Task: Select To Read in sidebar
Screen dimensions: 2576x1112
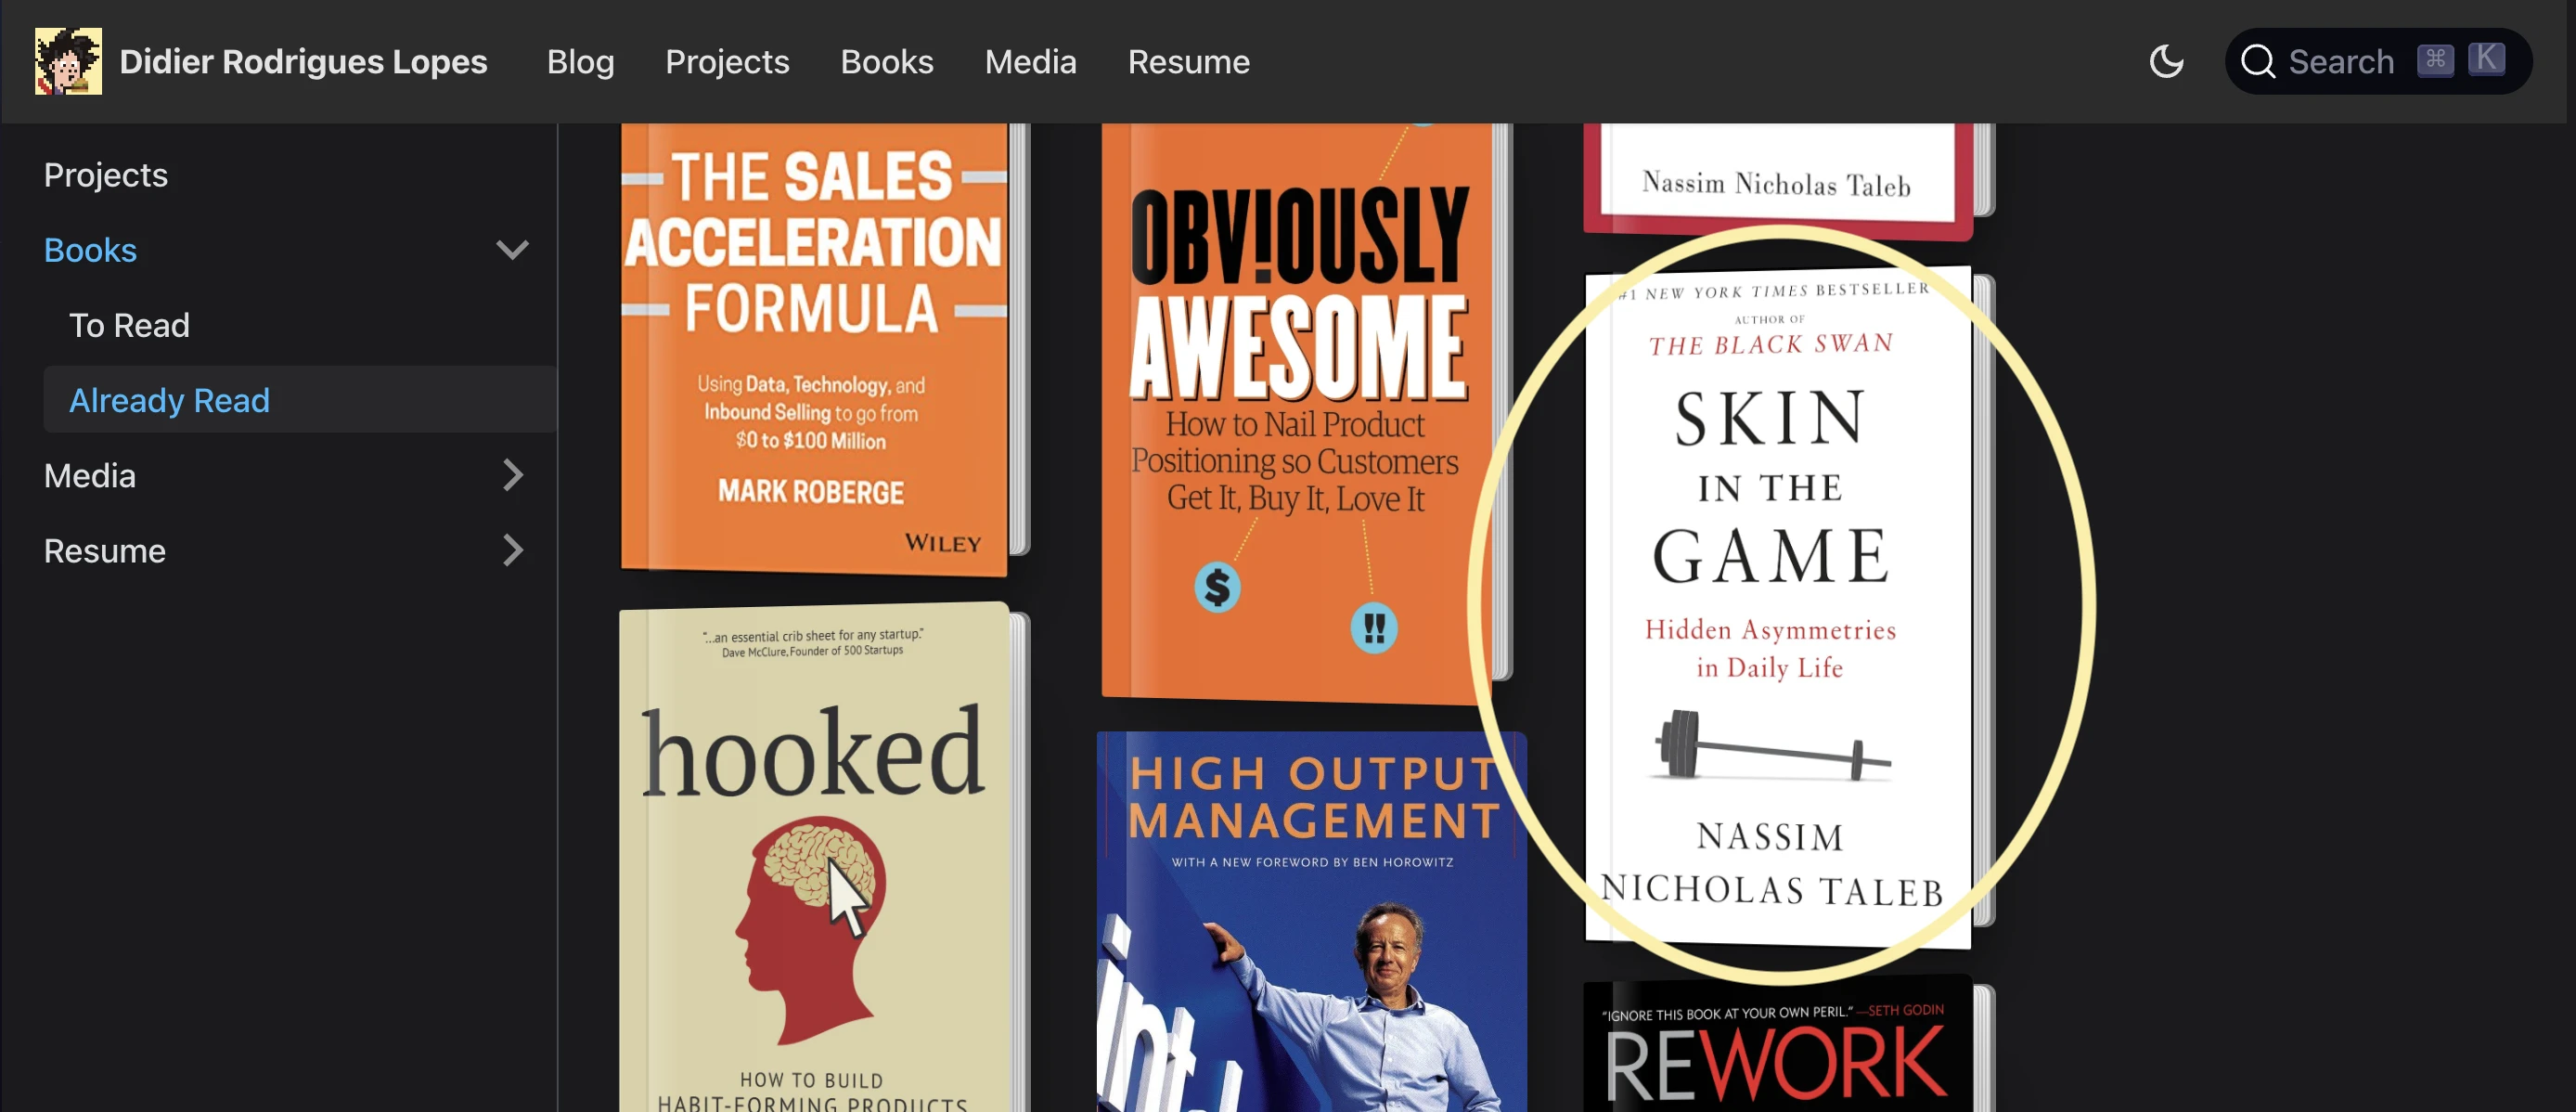Action: click(129, 325)
